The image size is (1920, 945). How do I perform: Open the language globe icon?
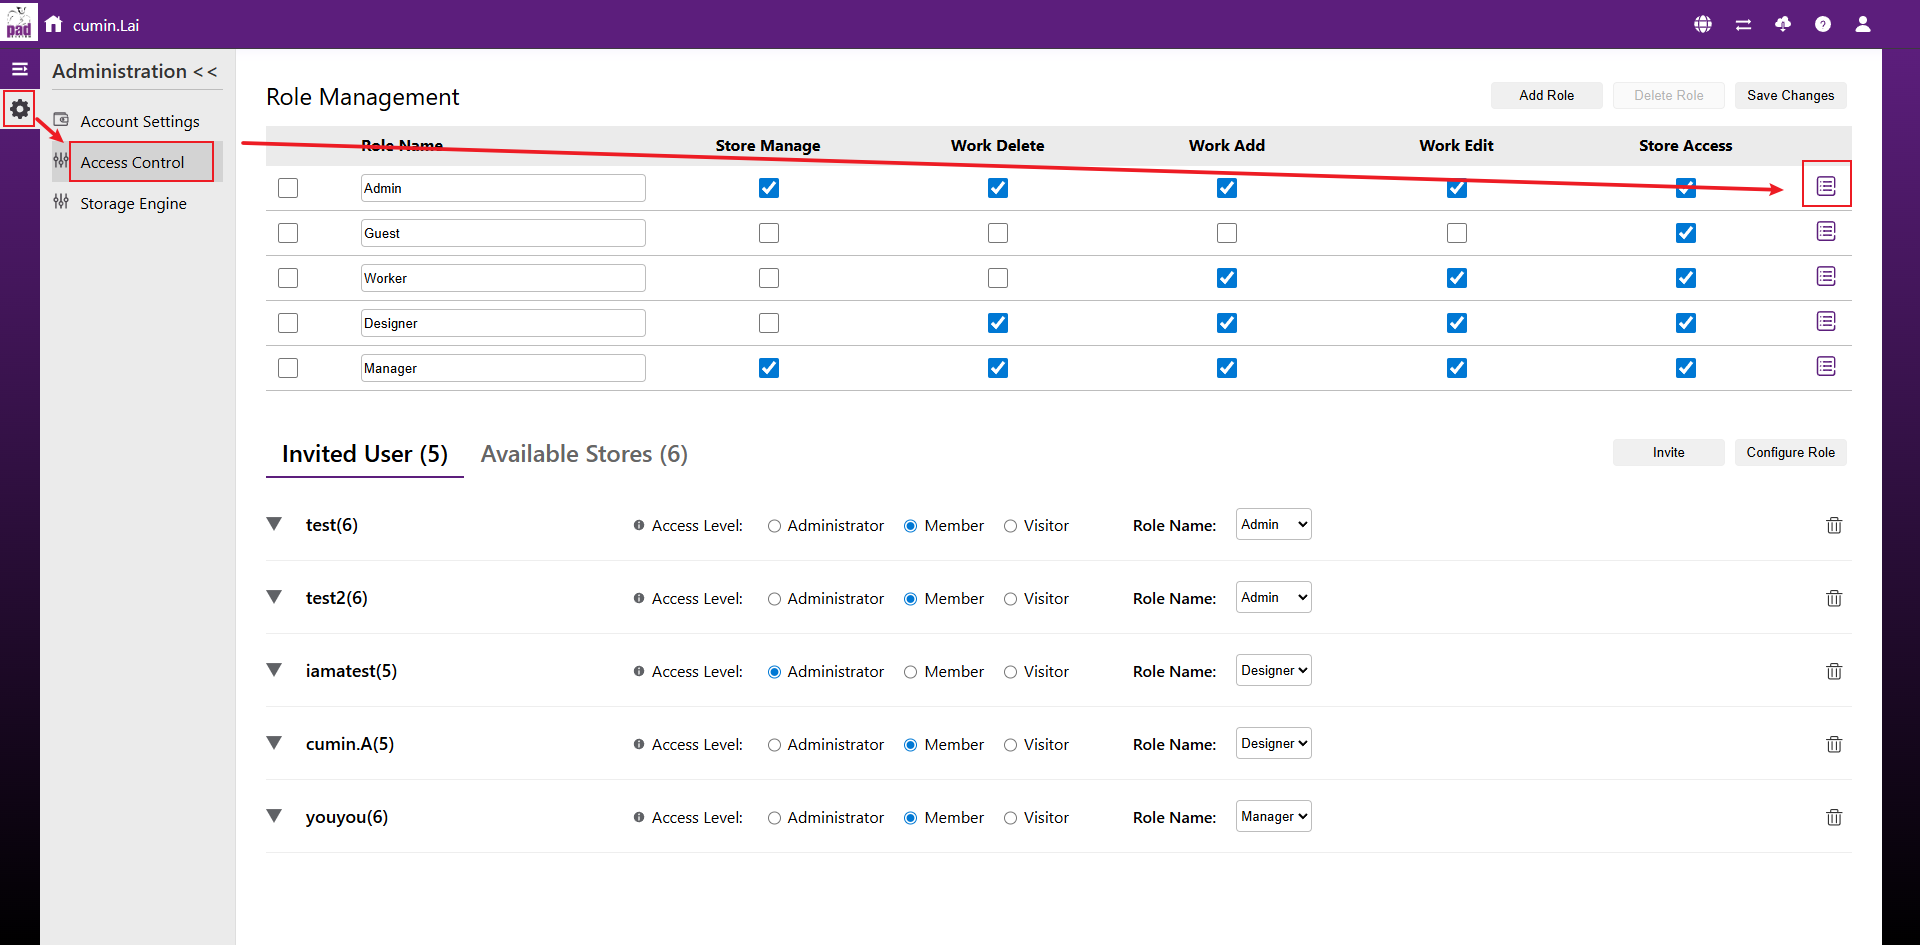[1703, 24]
